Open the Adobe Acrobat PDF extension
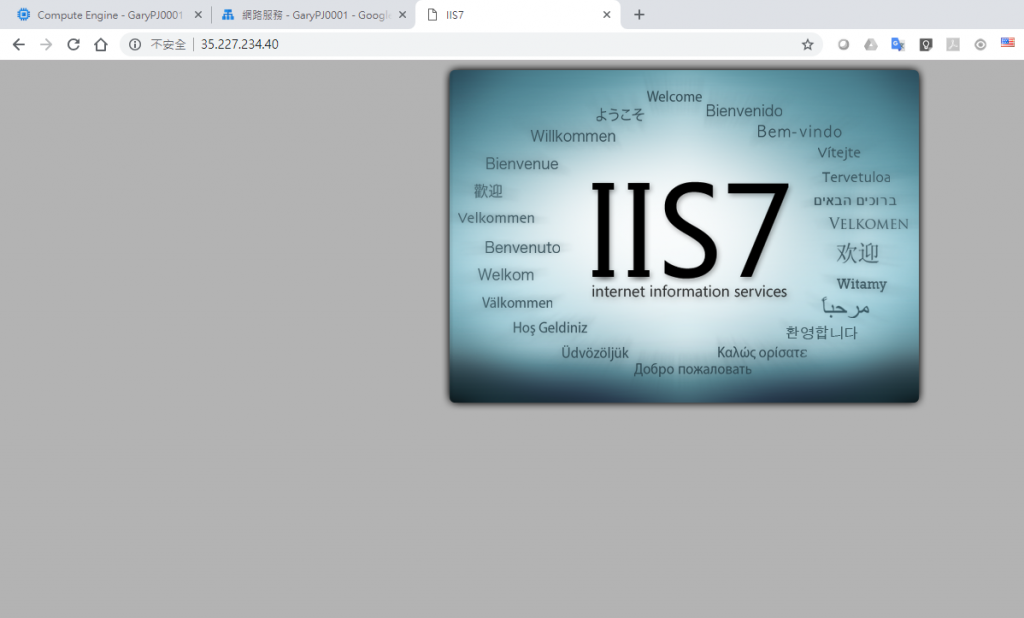The height and width of the screenshot is (618, 1024). click(x=953, y=44)
